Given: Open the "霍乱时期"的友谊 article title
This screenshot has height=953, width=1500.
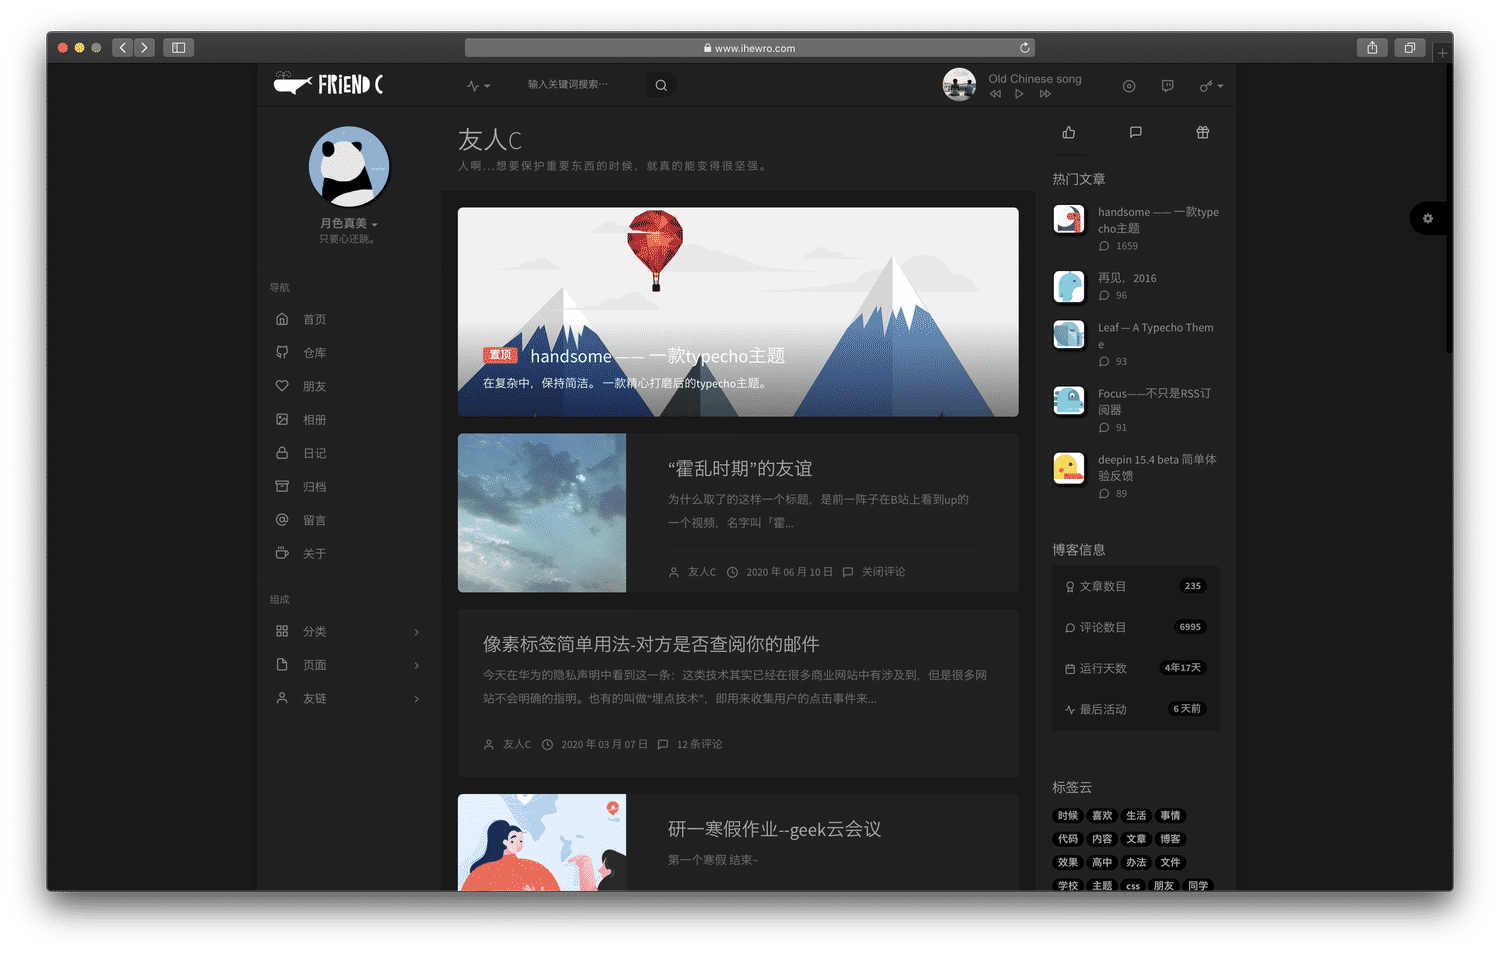Looking at the screenshot, I should point(740,468).
